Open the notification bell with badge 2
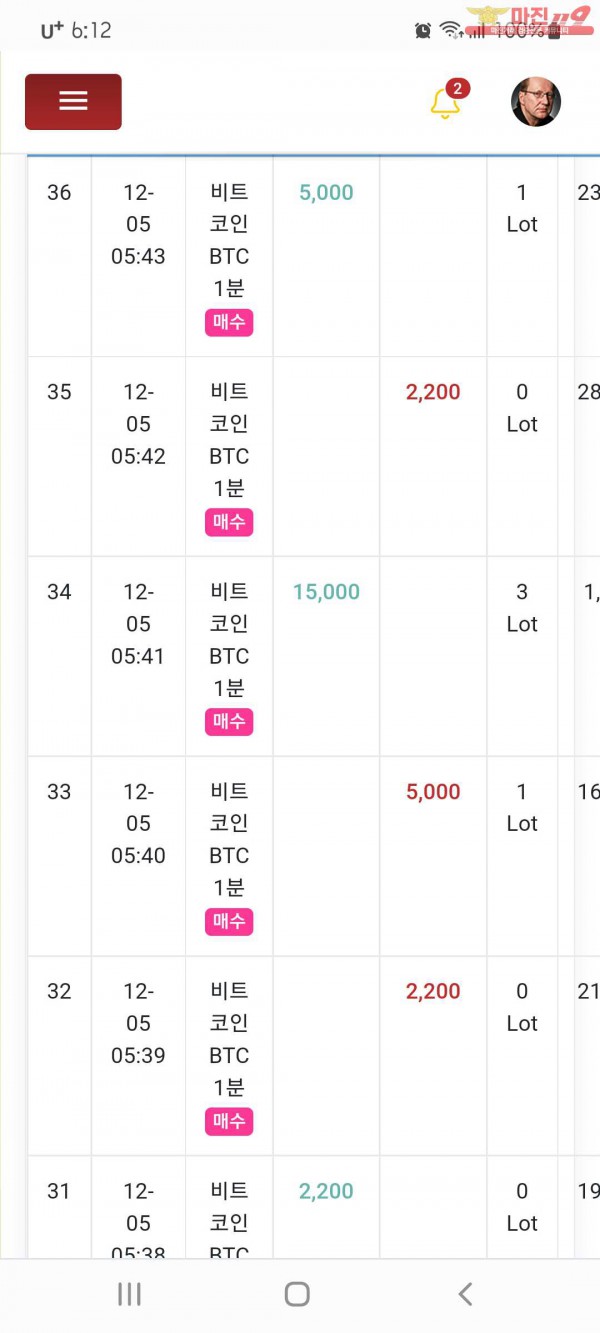 (x=446, y=101)
